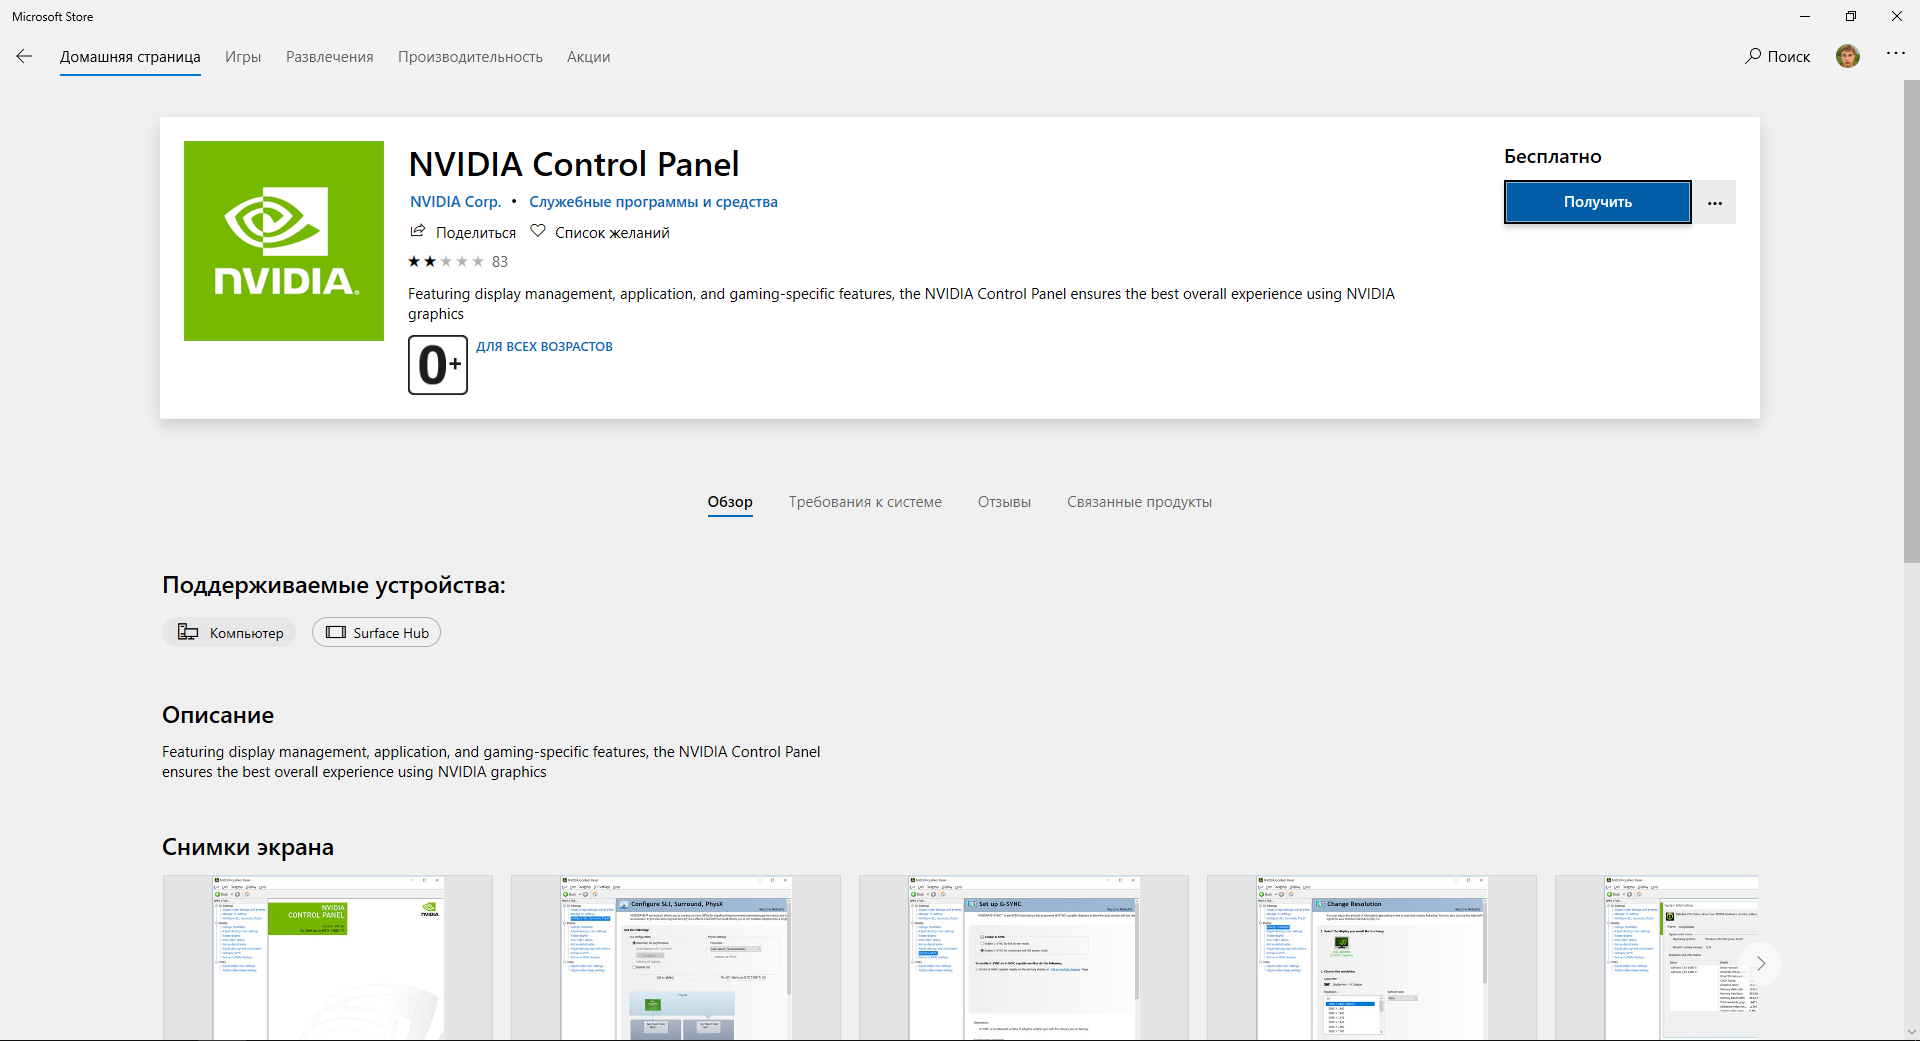Select the Компьютер device chip

click(x=229, y=632)
